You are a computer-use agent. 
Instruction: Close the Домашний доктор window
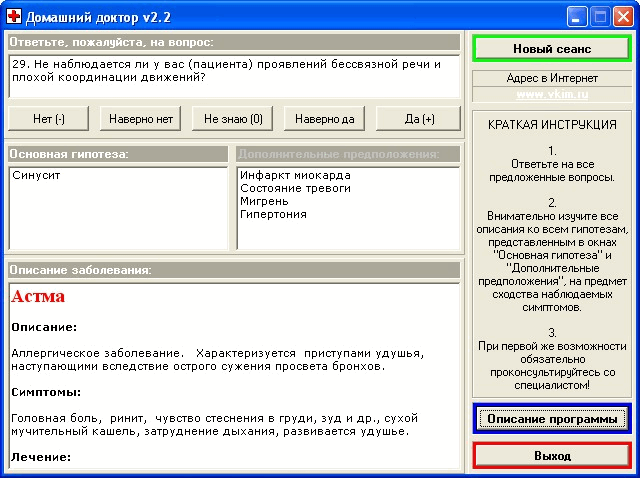click(623, 18)
